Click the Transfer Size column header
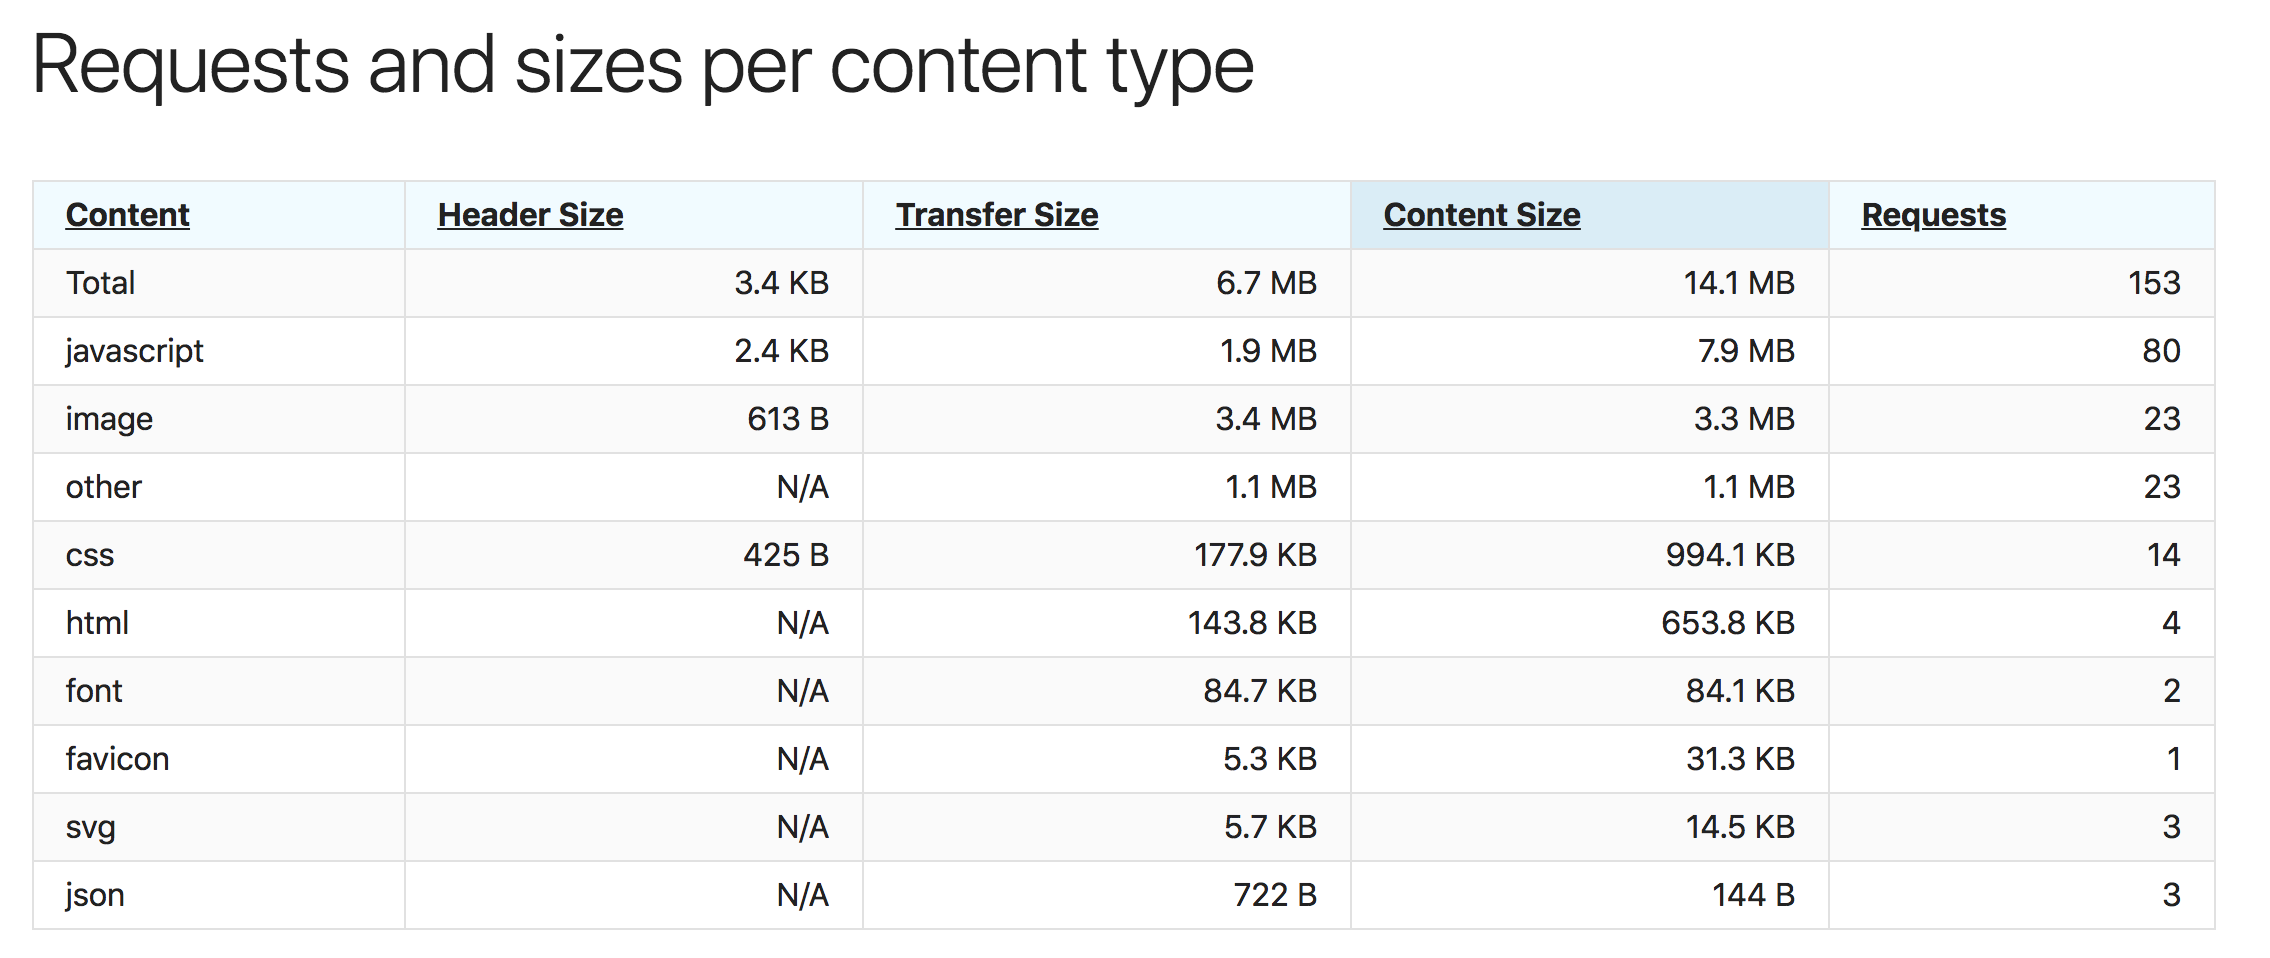This screenshot has width=2270, height=958. click(996, 215)
